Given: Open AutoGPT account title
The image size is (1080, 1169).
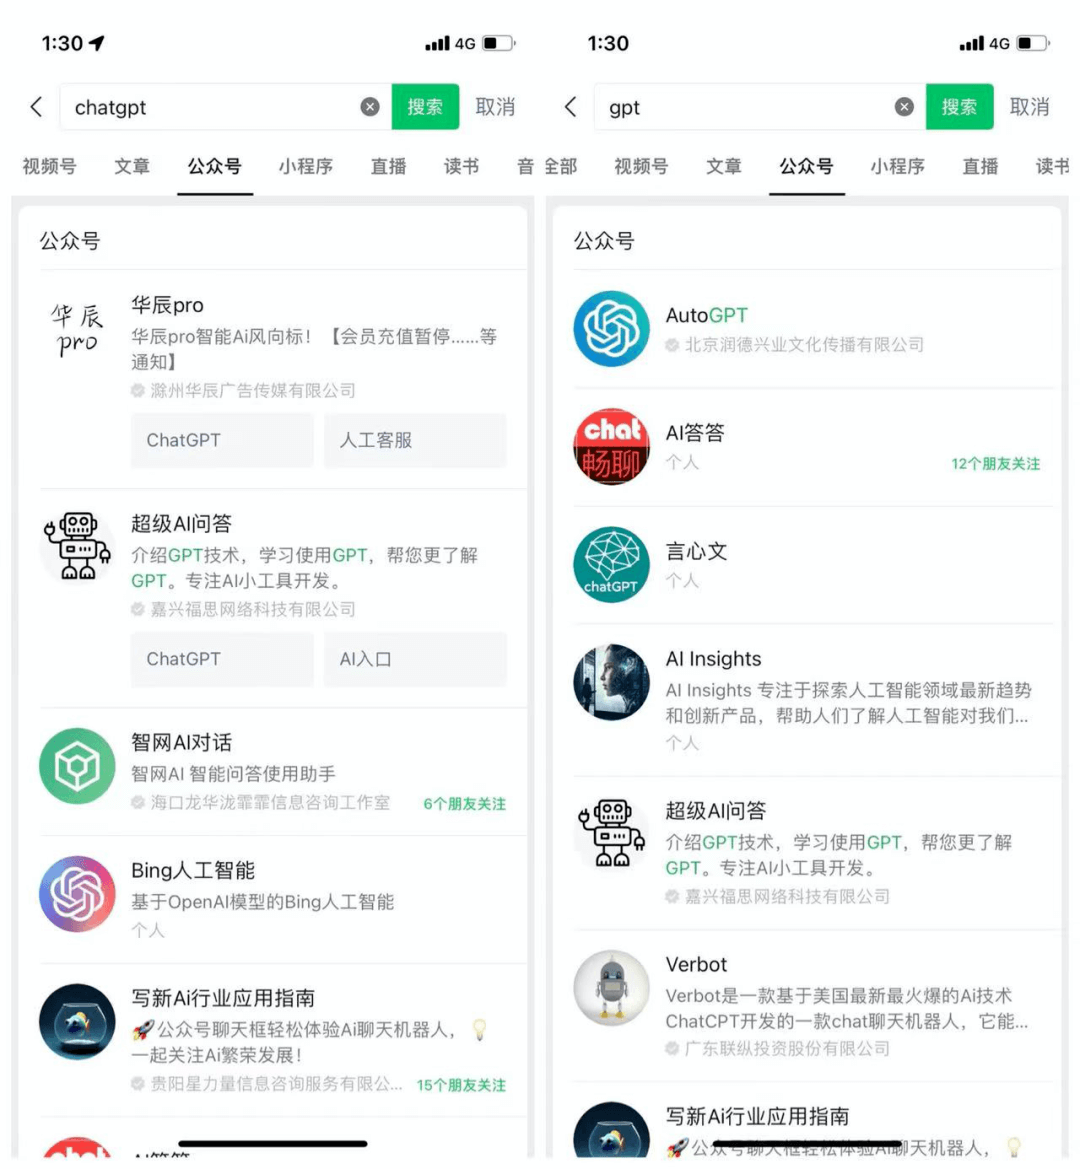Looking at the screenshot, I should tap(707, 315).
